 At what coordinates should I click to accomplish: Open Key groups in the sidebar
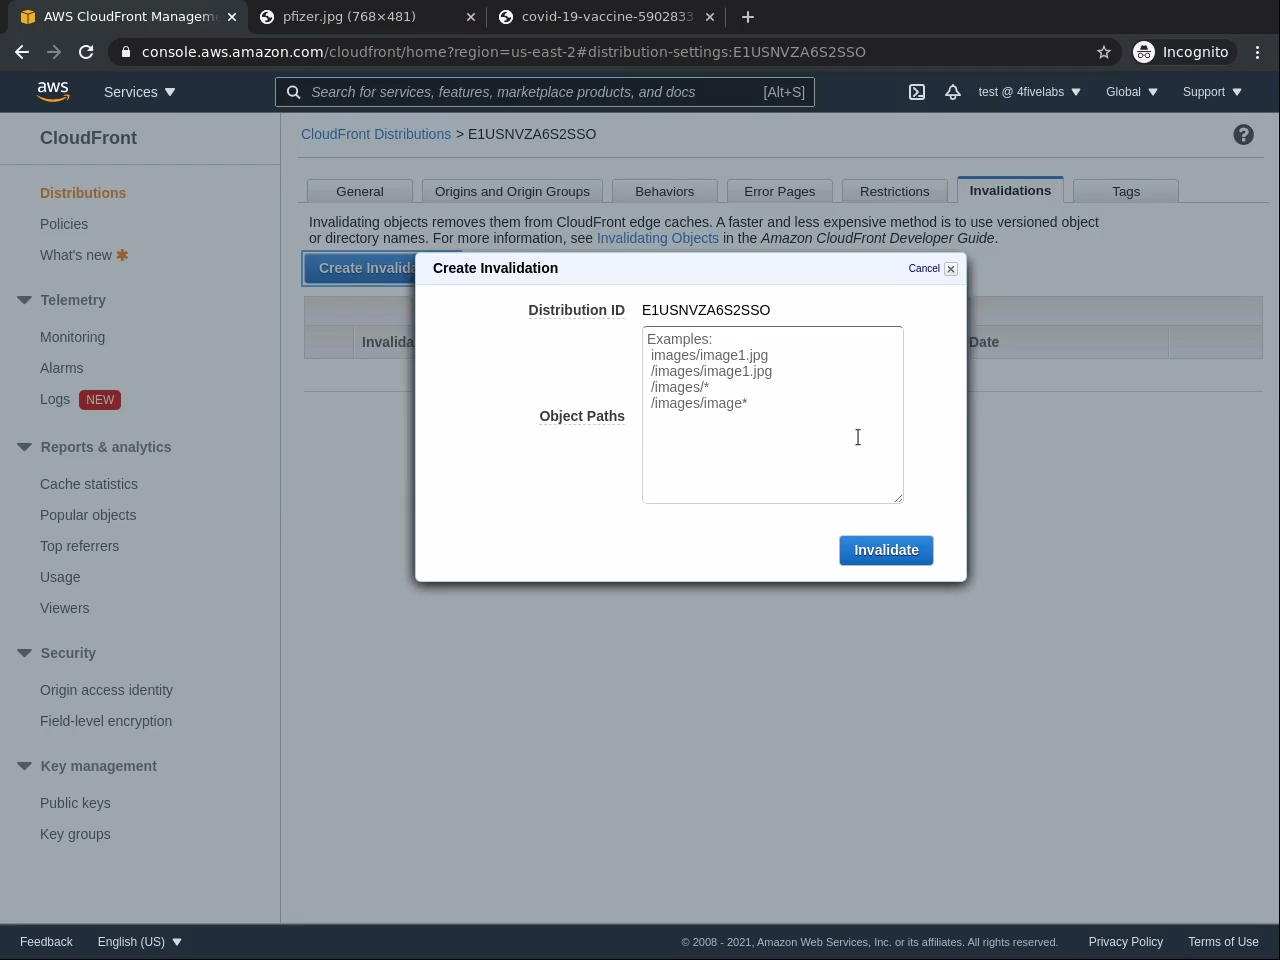(75, 834)
